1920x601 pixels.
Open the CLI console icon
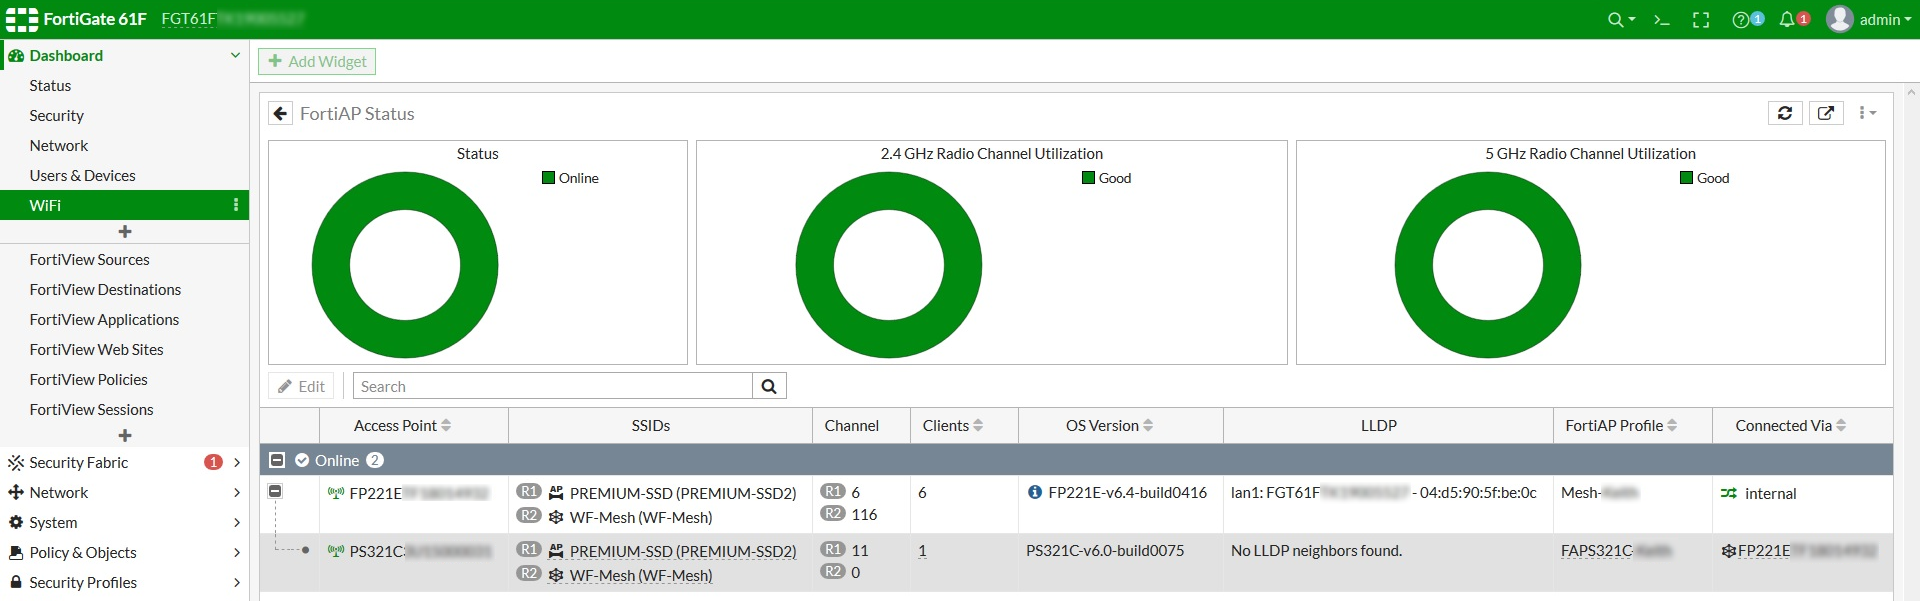[1662, 20]
